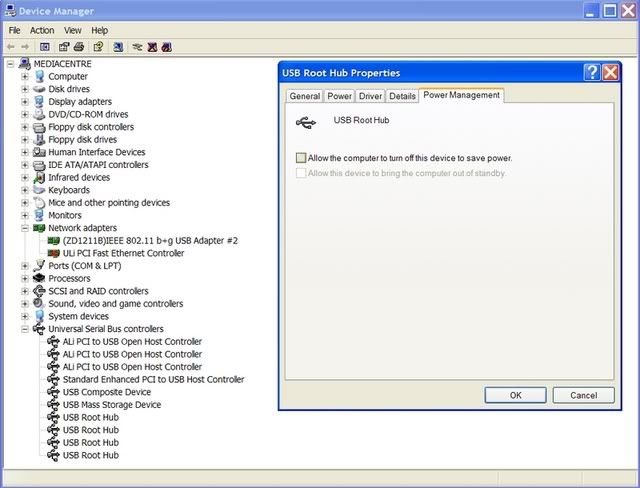This screenshot has height=488, width=640.
Task: Click the DVD/CD-ROM drives category icon
Action: point(39,114)
